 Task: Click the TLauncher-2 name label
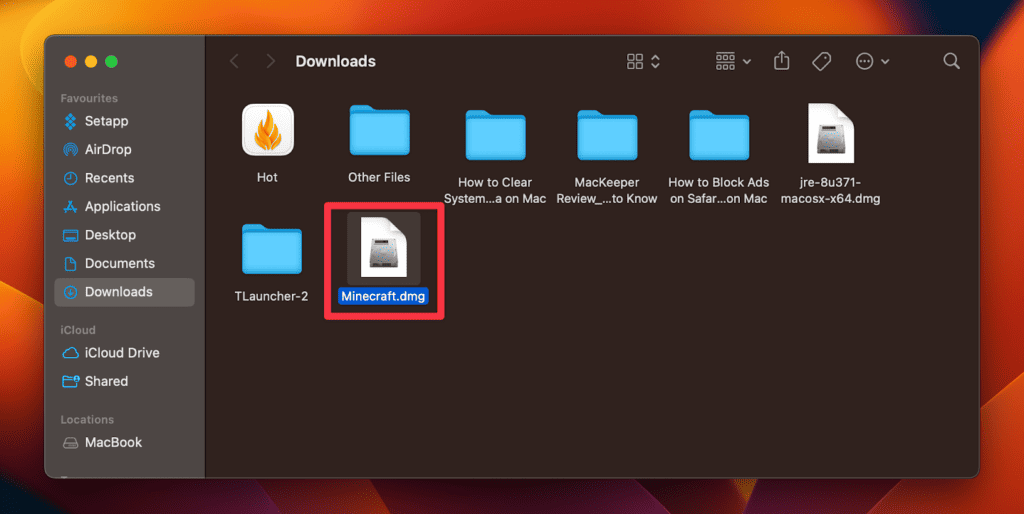click(271, 297)
